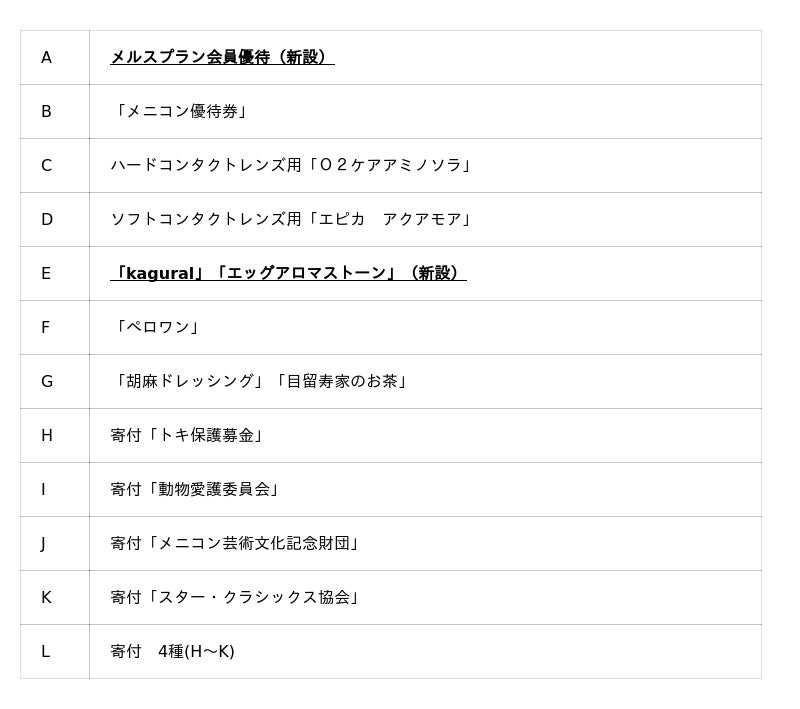
Task: Click the letter J cell
Action: tap(43, 544)
